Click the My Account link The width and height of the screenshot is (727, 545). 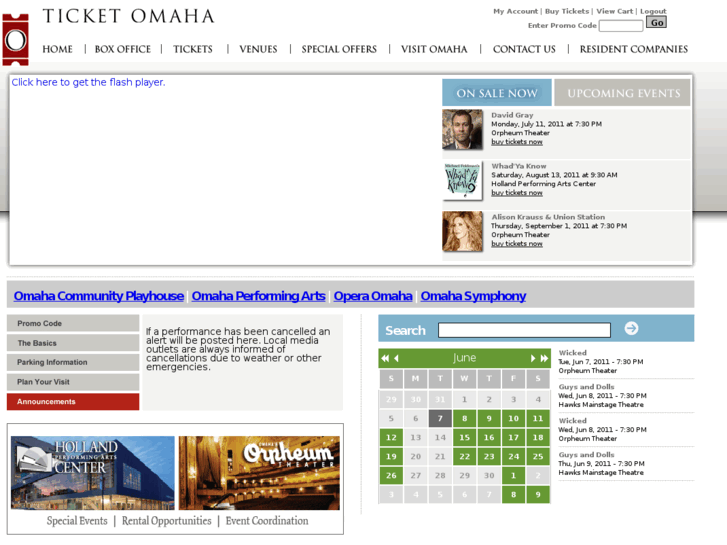click(516, 11)
